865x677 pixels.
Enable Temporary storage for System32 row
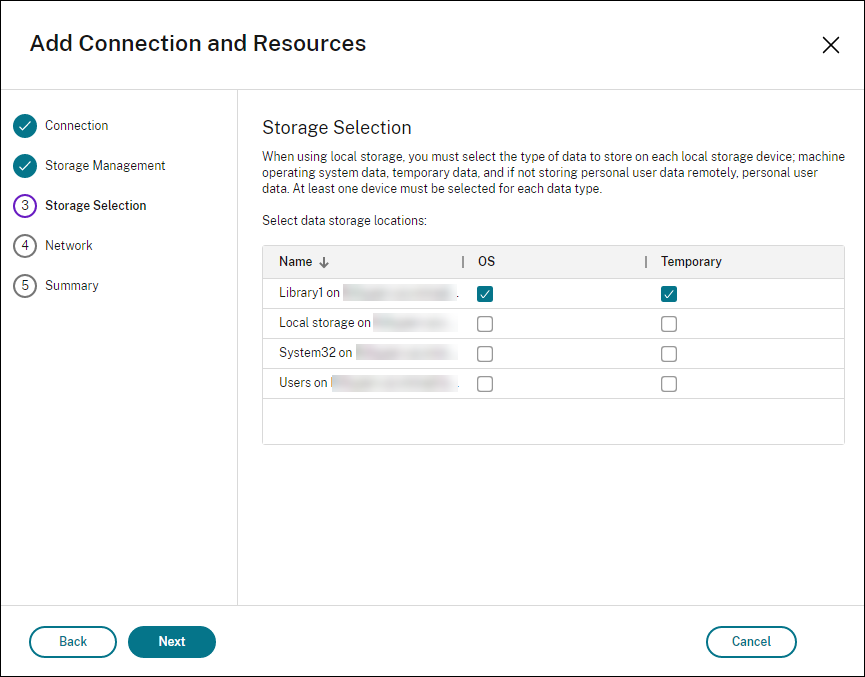tap(669, 353)
